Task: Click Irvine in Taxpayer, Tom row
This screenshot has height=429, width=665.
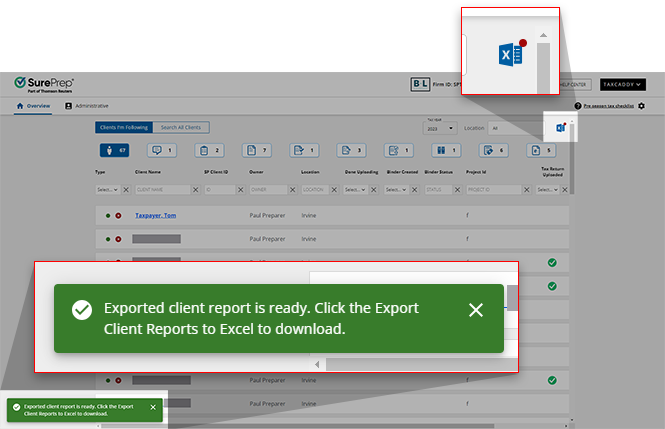Action: coord(309,216)
